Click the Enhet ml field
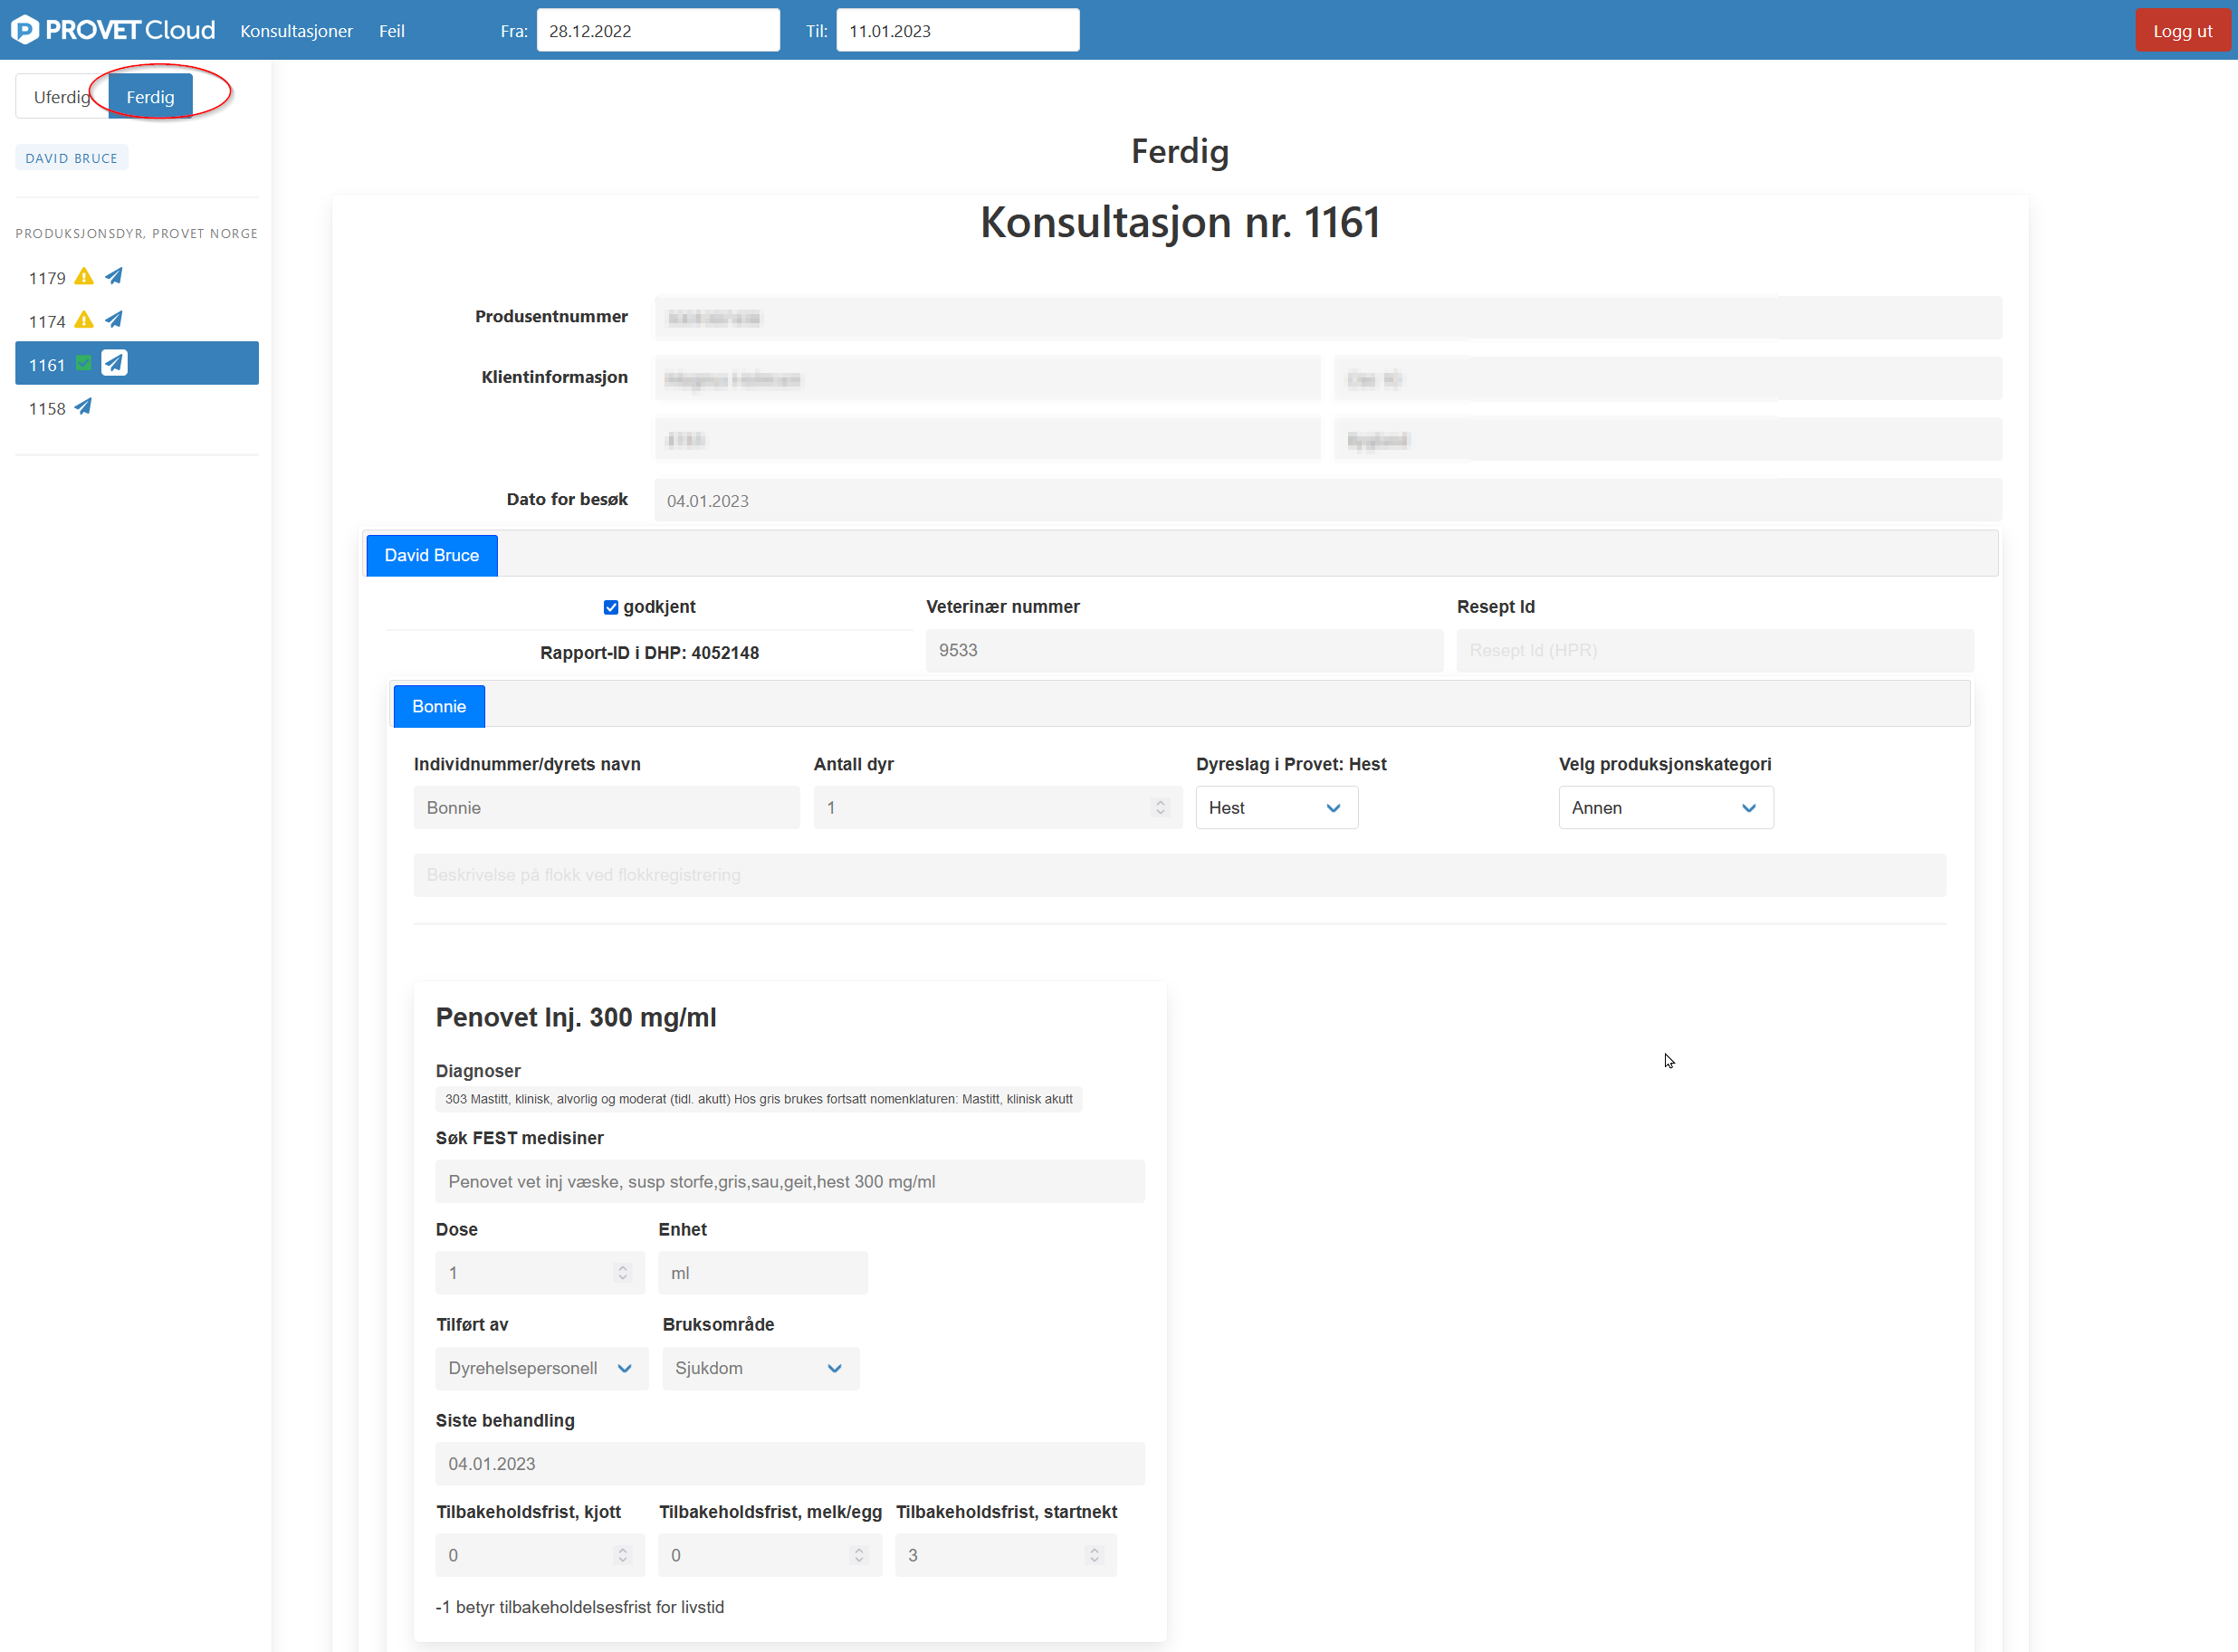 763,1273
